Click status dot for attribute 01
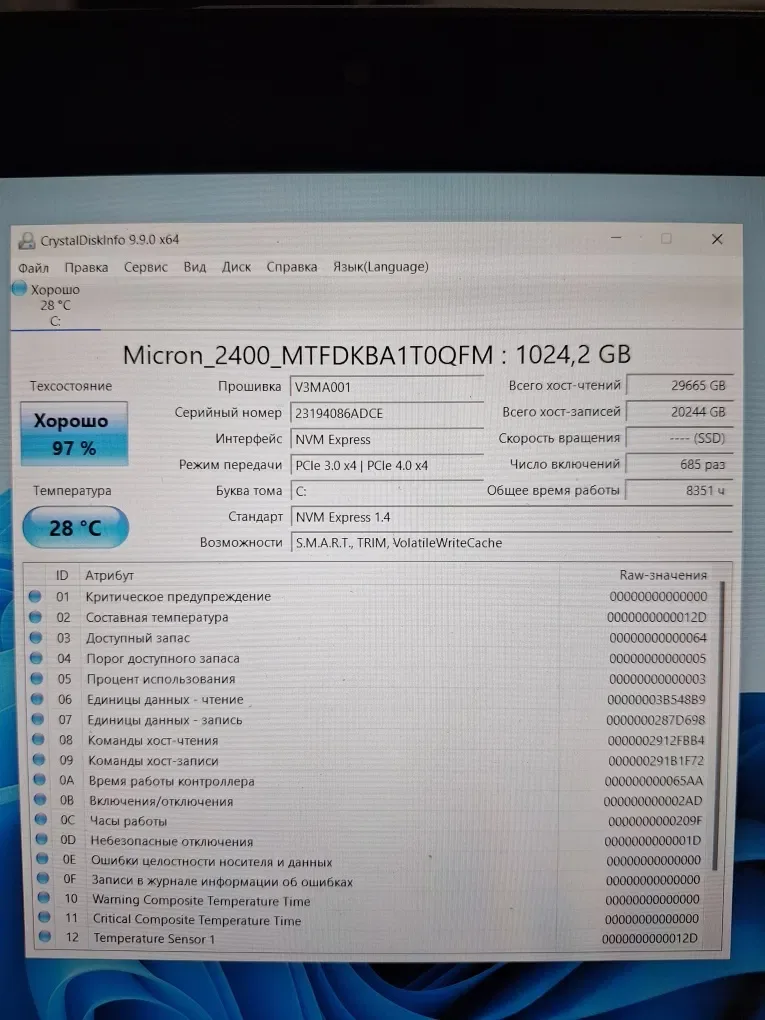This screenshot has height=1020, width=765. (34, 596)
